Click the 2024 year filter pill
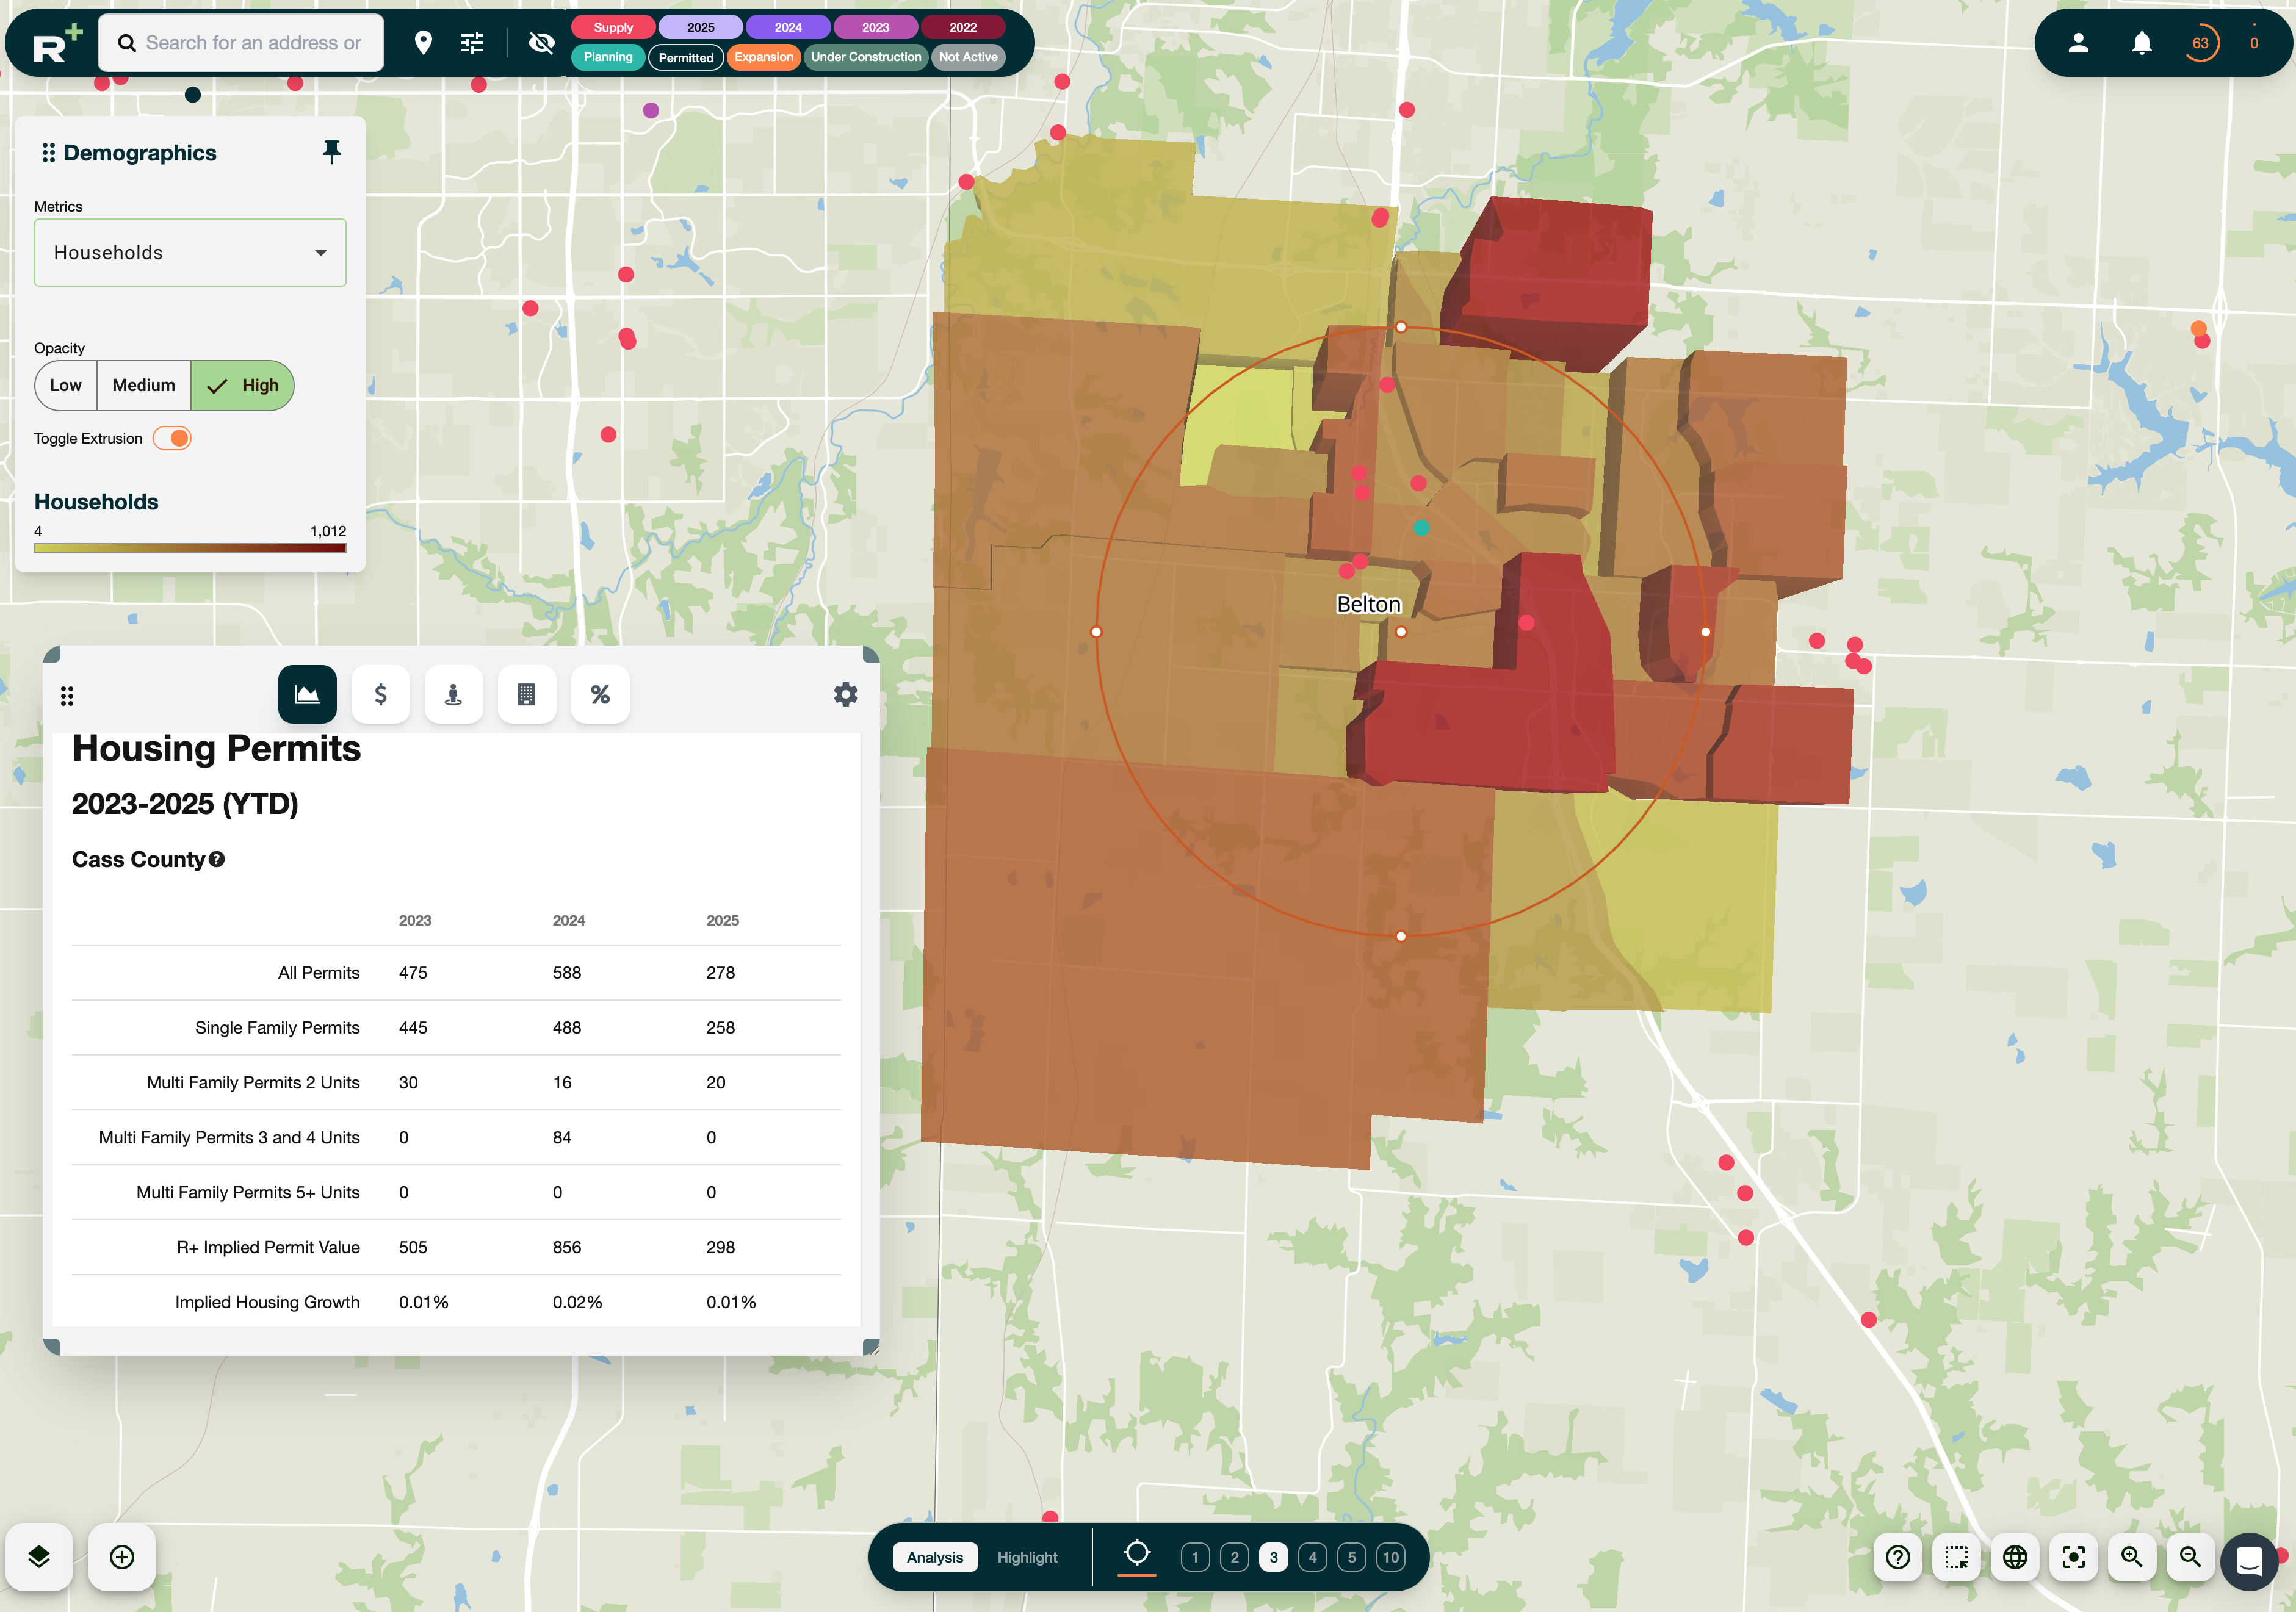This screenshot has height=1612, width=2296. click(787, 27)
